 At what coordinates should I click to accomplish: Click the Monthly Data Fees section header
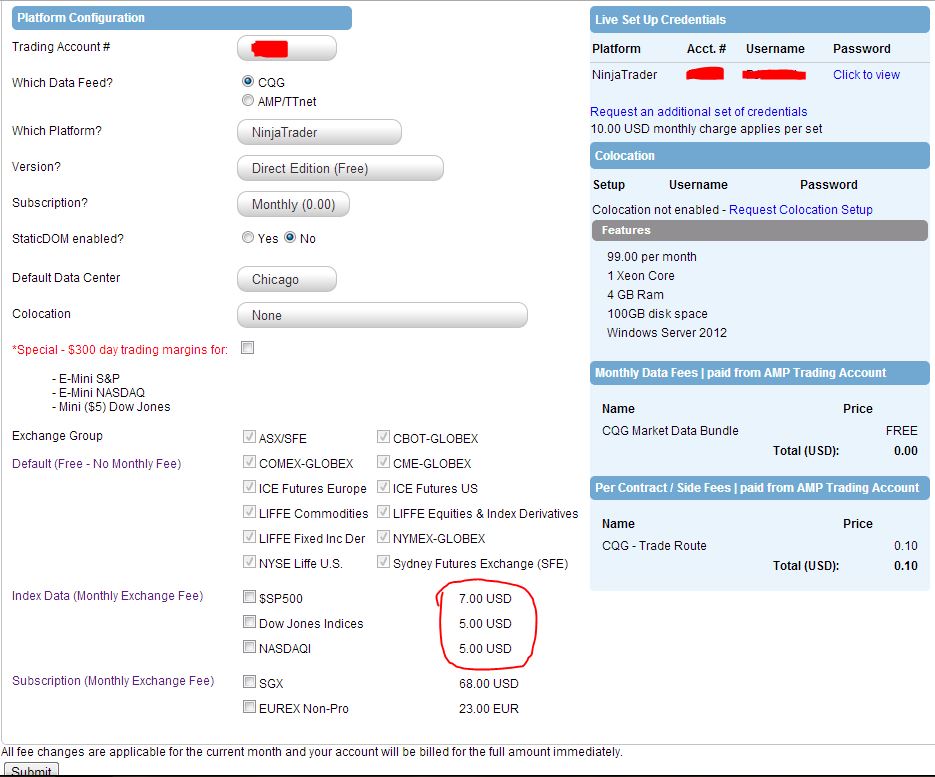tap(759, 373)
